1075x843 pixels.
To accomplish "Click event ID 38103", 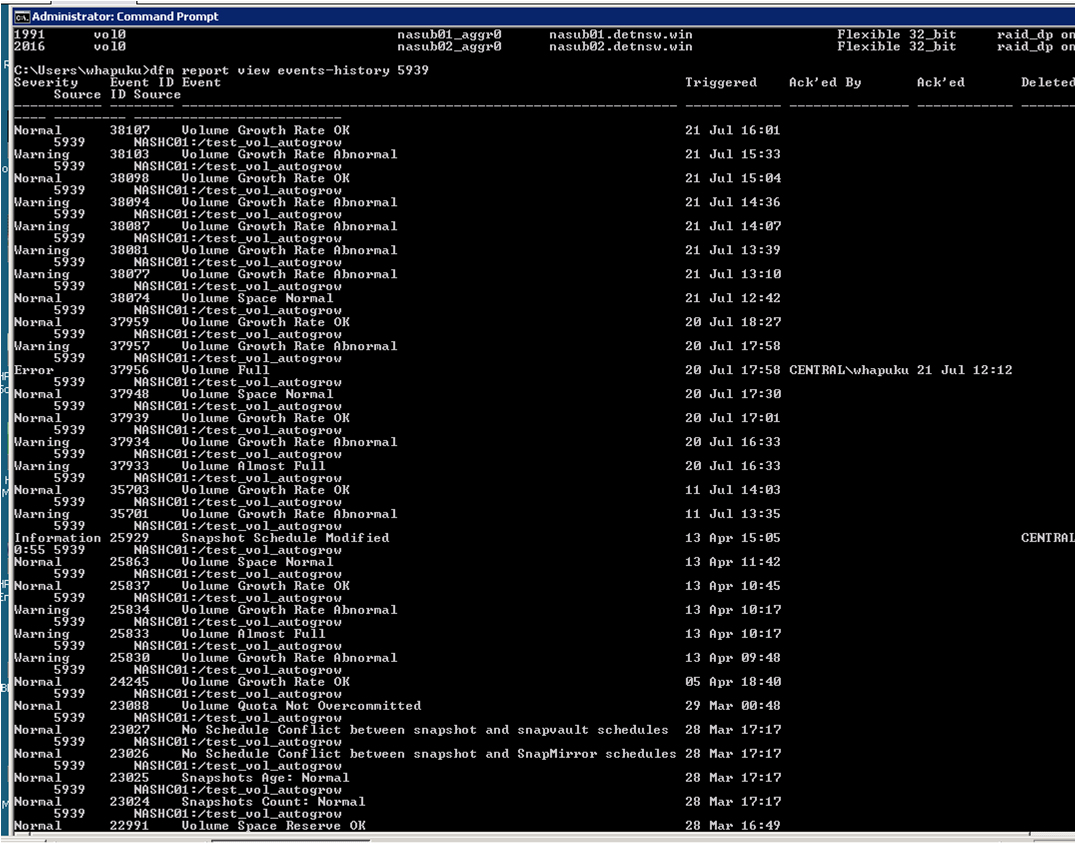I will (x=130, y=154).
